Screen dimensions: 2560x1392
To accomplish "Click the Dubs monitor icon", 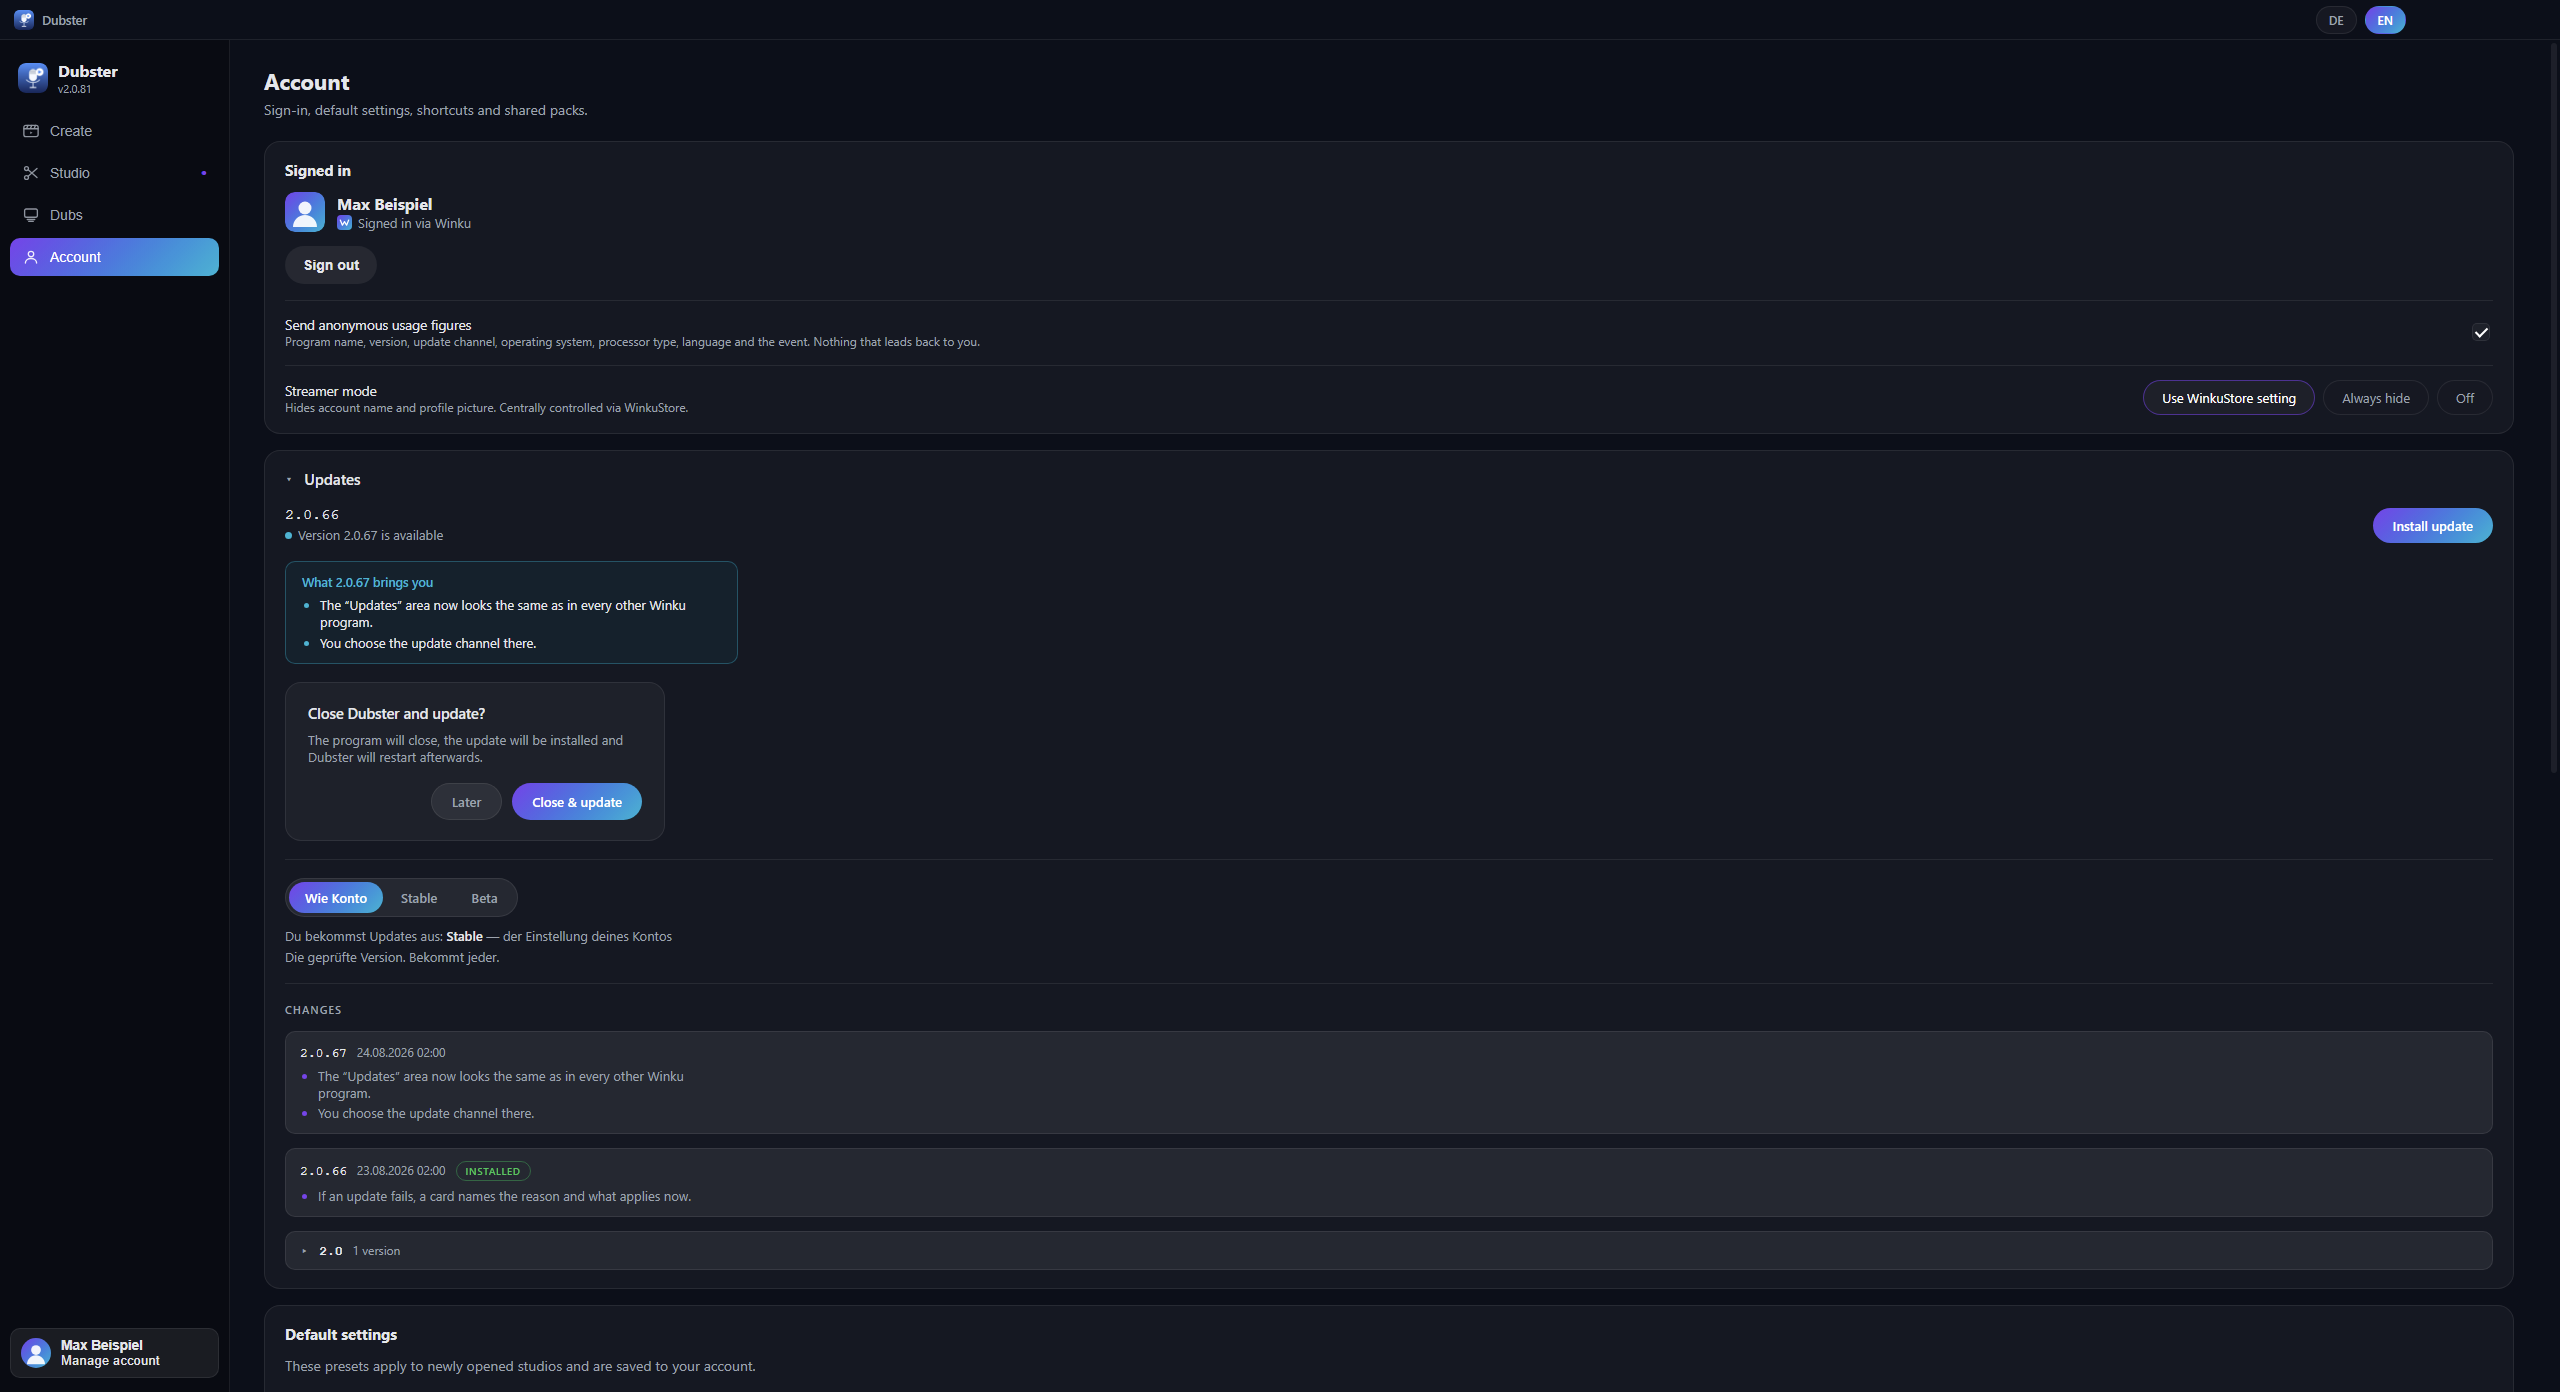I will [x=31, y=215].
